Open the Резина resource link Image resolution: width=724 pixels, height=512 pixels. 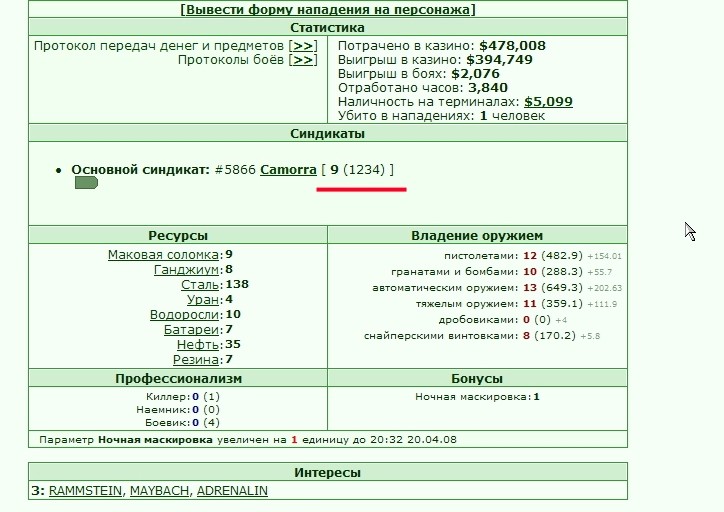click(195, 359)
